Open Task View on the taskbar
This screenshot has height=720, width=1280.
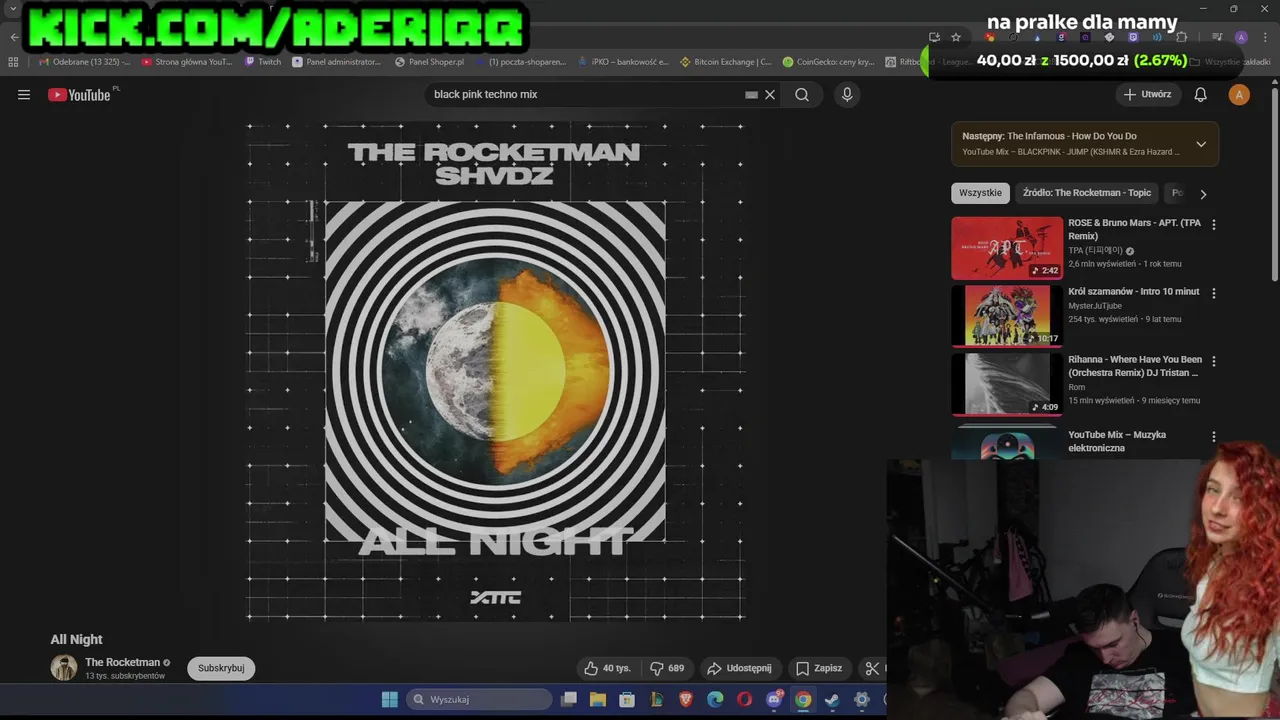click(x=569, y=700)
